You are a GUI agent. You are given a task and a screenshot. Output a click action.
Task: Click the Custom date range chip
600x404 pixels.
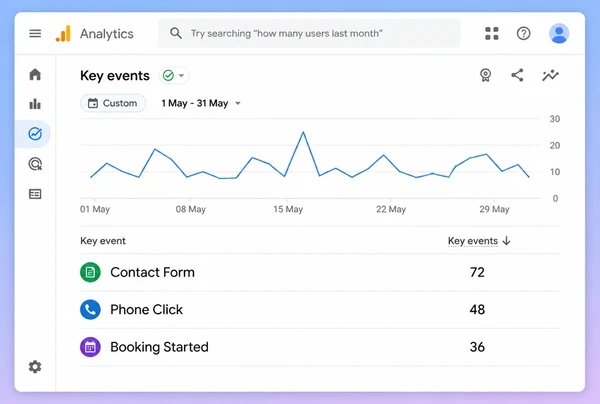(113, 103)
